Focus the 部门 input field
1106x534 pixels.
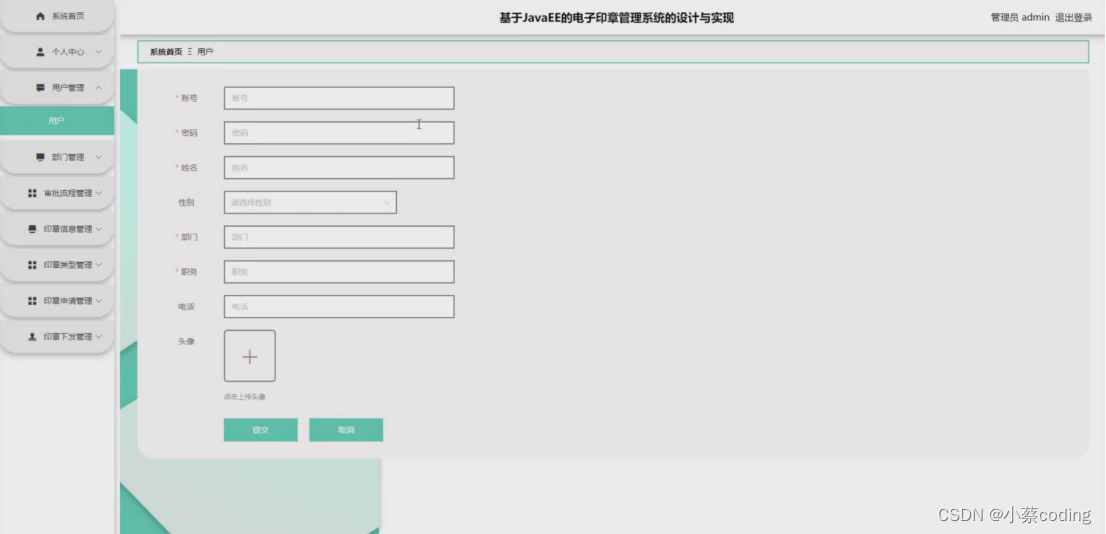coord(339,237)
